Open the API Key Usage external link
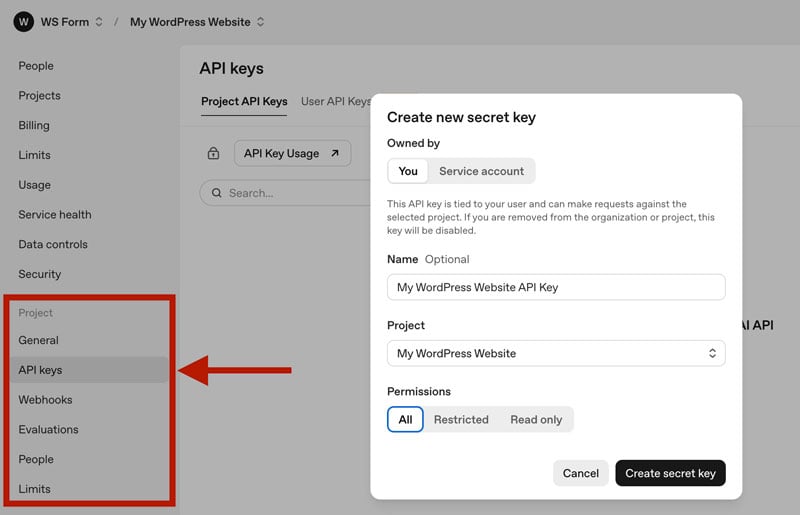Image resolution: width=800 pixels, height=515 pixels. [x=292, y=153]
